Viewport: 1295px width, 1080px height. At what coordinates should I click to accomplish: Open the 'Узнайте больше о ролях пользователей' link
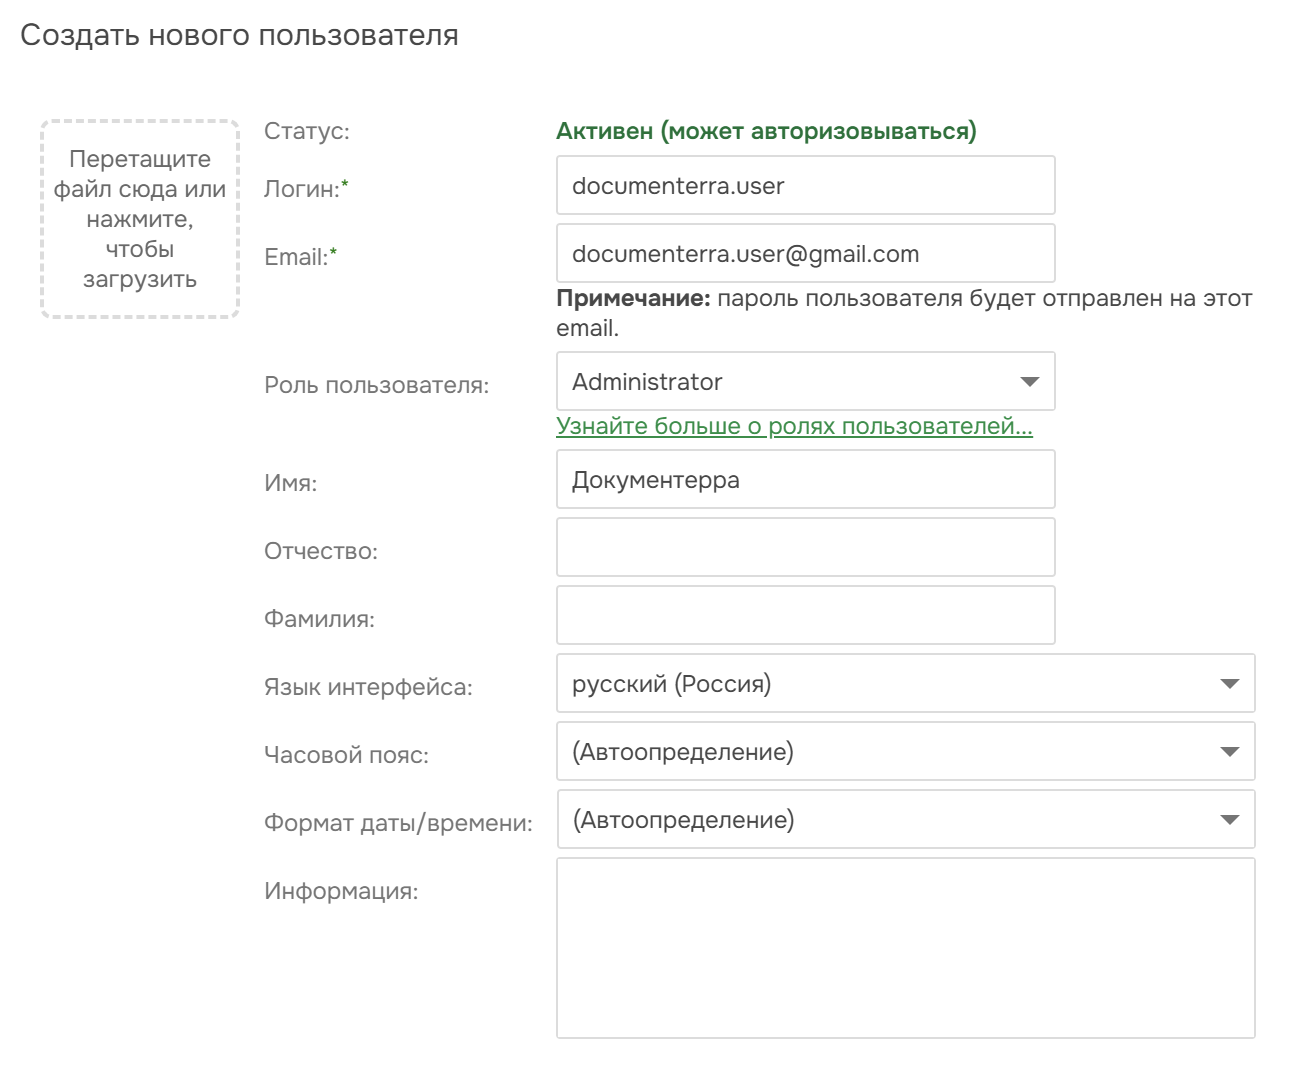pyautogui.click(x=794, y=426)
